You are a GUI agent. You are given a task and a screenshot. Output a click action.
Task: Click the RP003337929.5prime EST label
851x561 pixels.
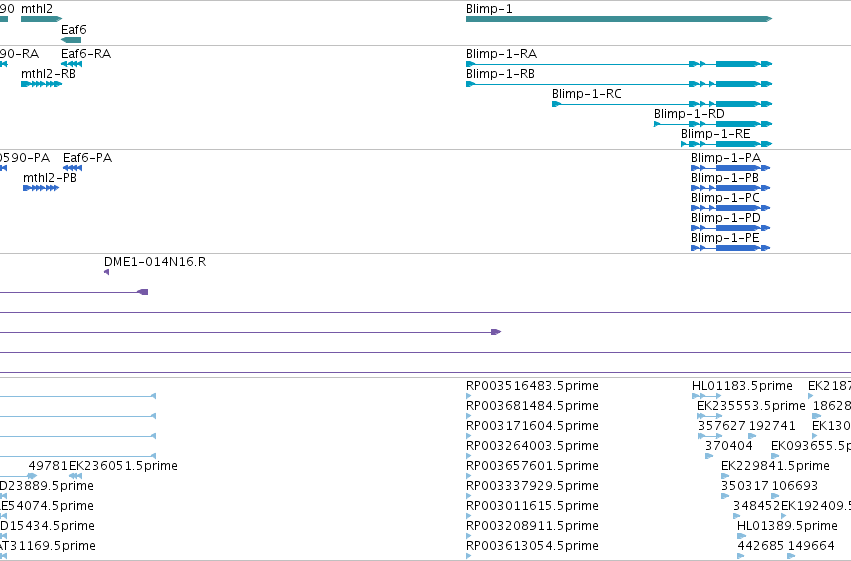[x=532, y=486]
